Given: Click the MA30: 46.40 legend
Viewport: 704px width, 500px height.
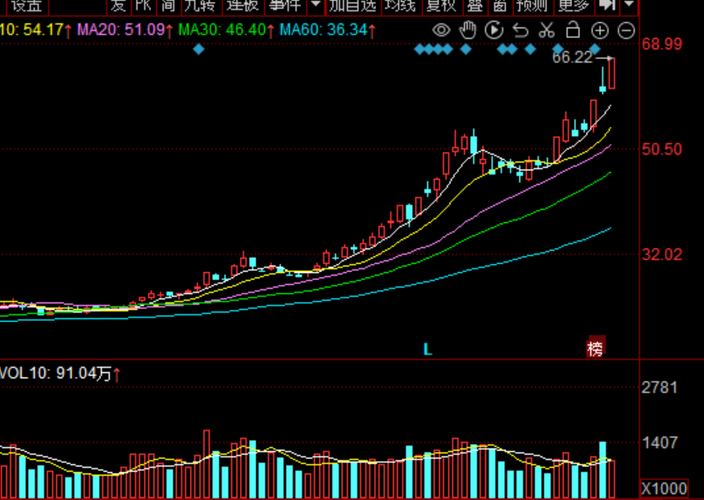Looking at the screenshot, I should [227, 30].
